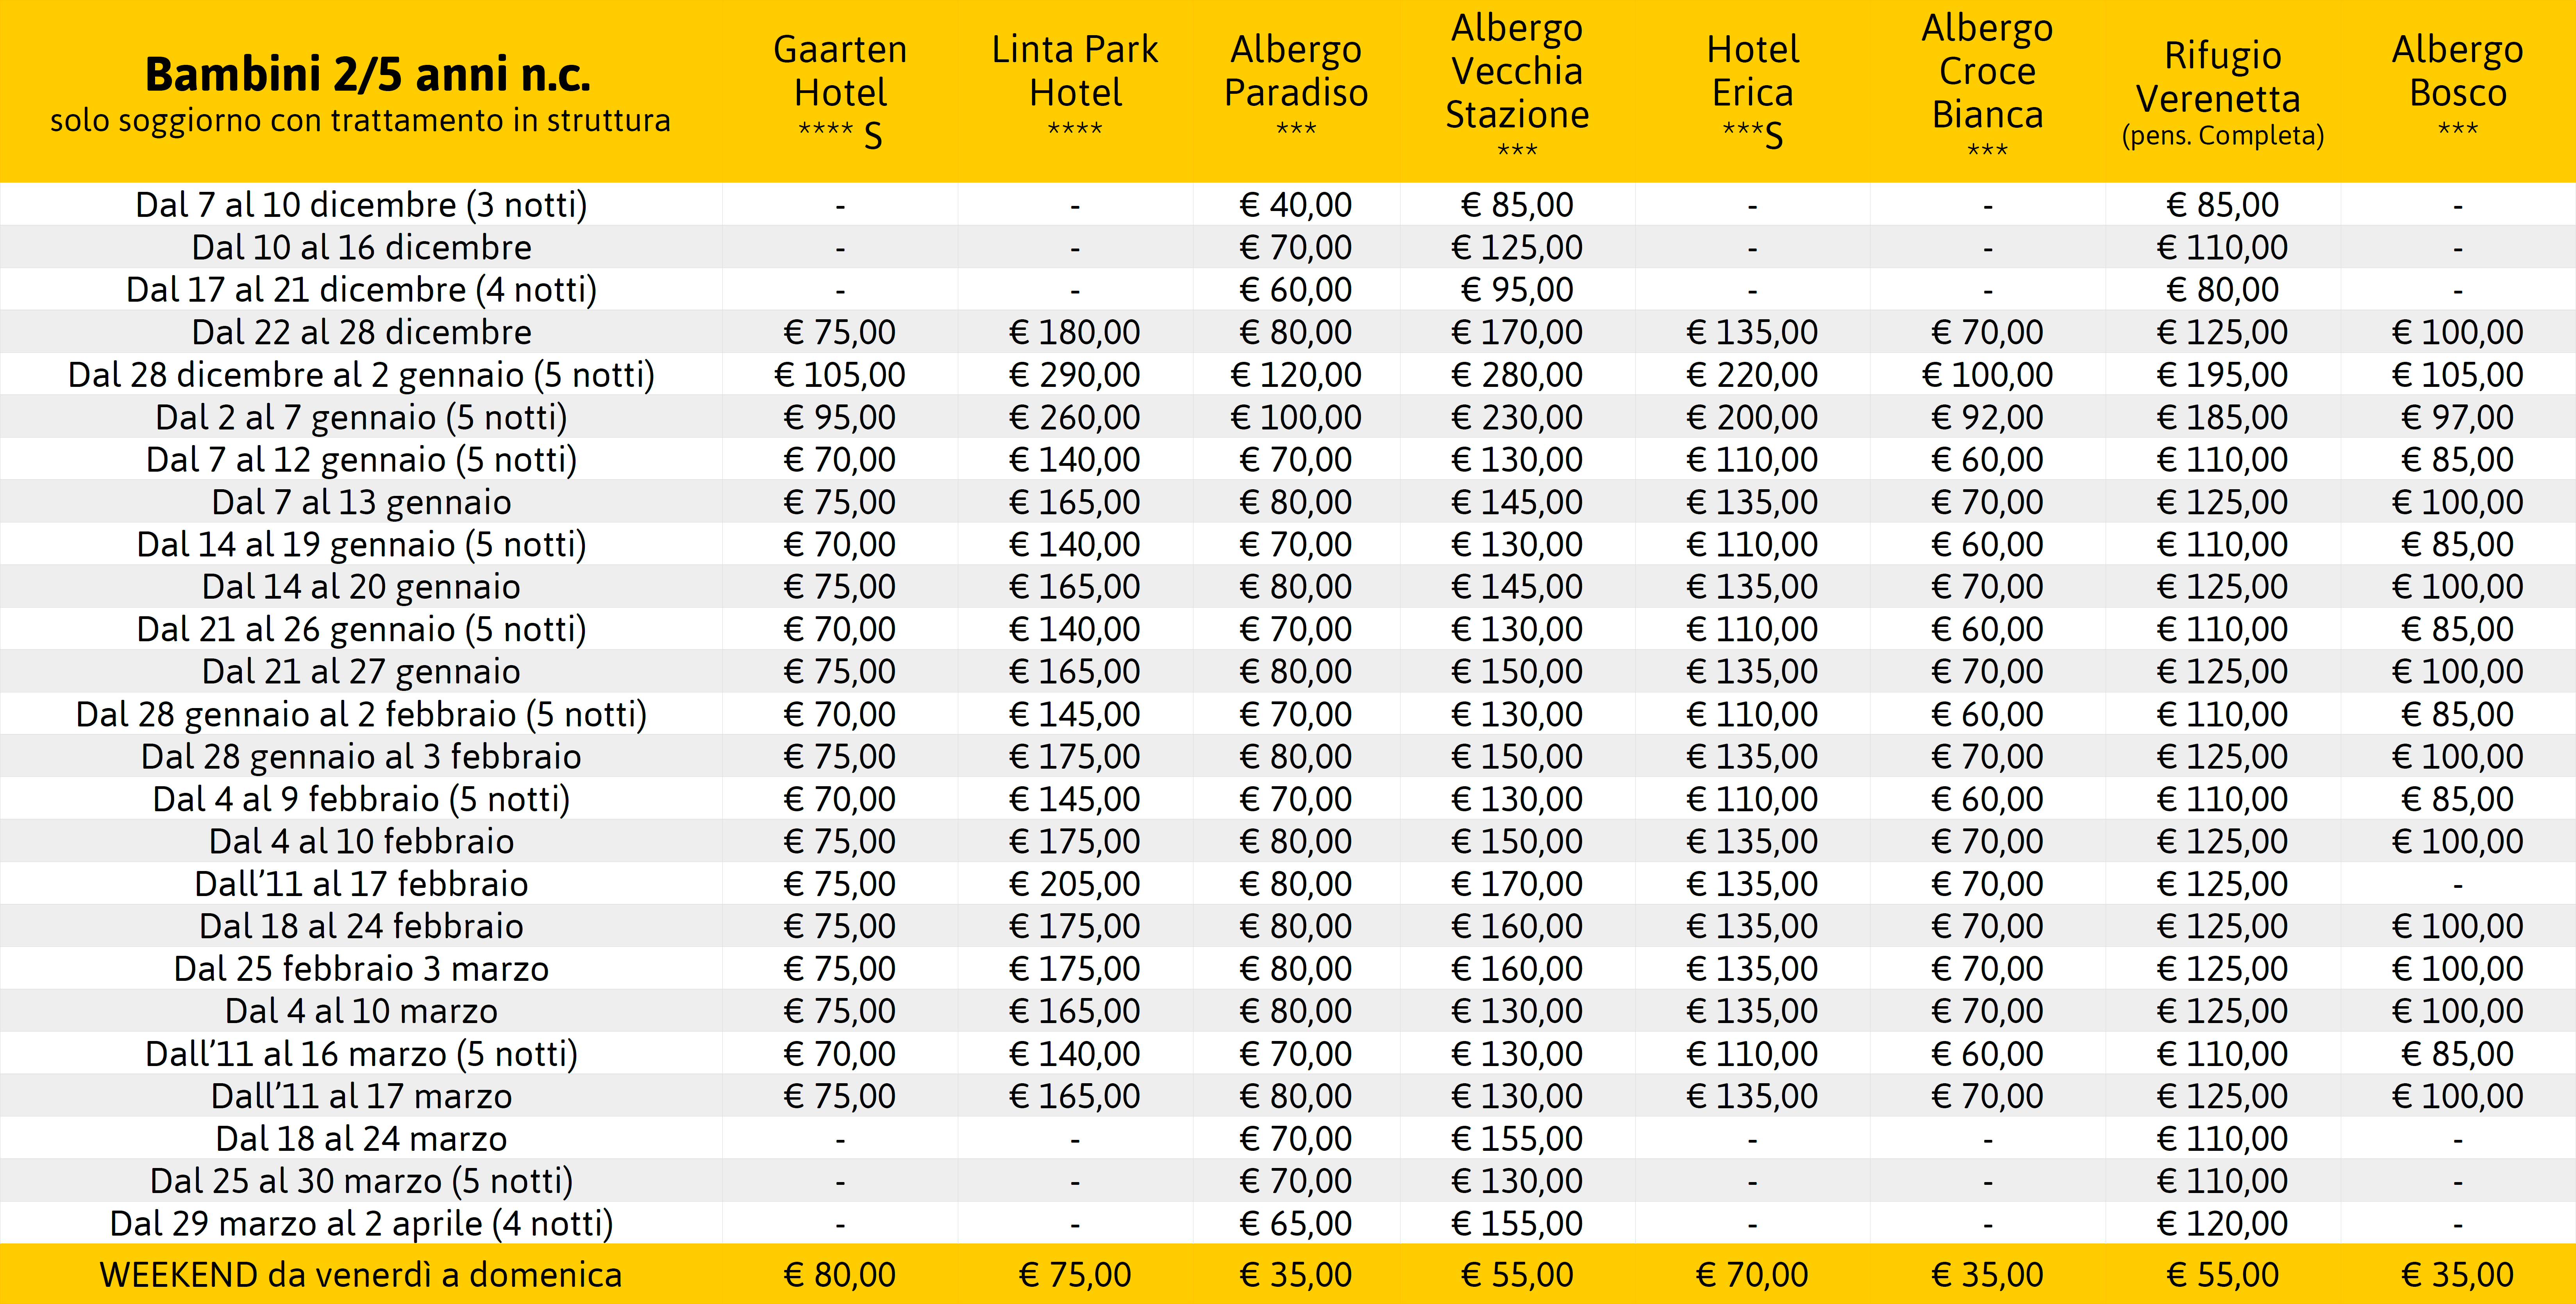Click 'Dal 29 marzo al 2 aprile (4 notti)'
The width and height of the screenshot is (2576, 1304).
[x=361, y=1223]
